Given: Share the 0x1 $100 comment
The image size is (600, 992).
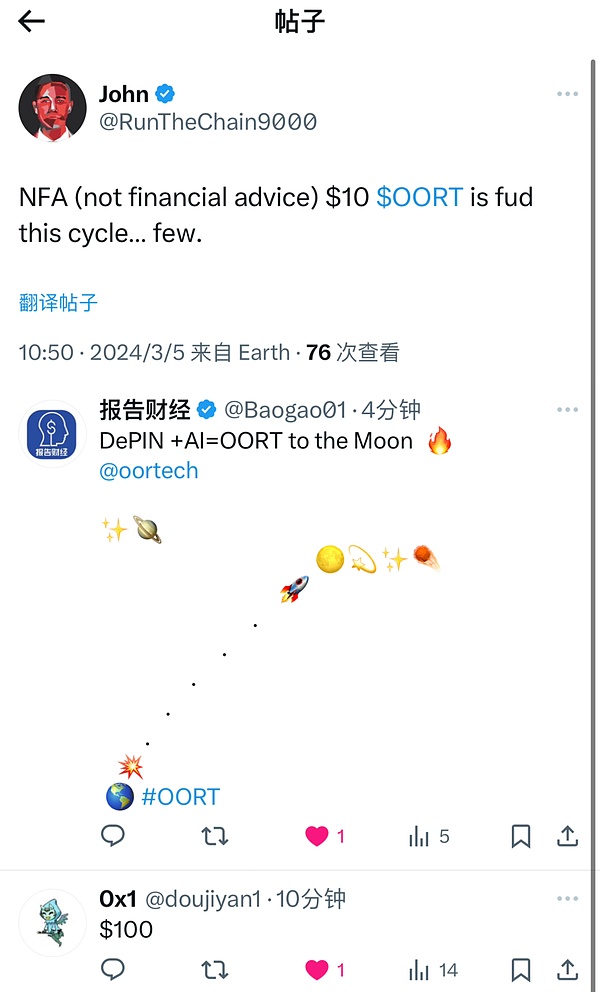Looking at the screenshot, I should point(567,969).
